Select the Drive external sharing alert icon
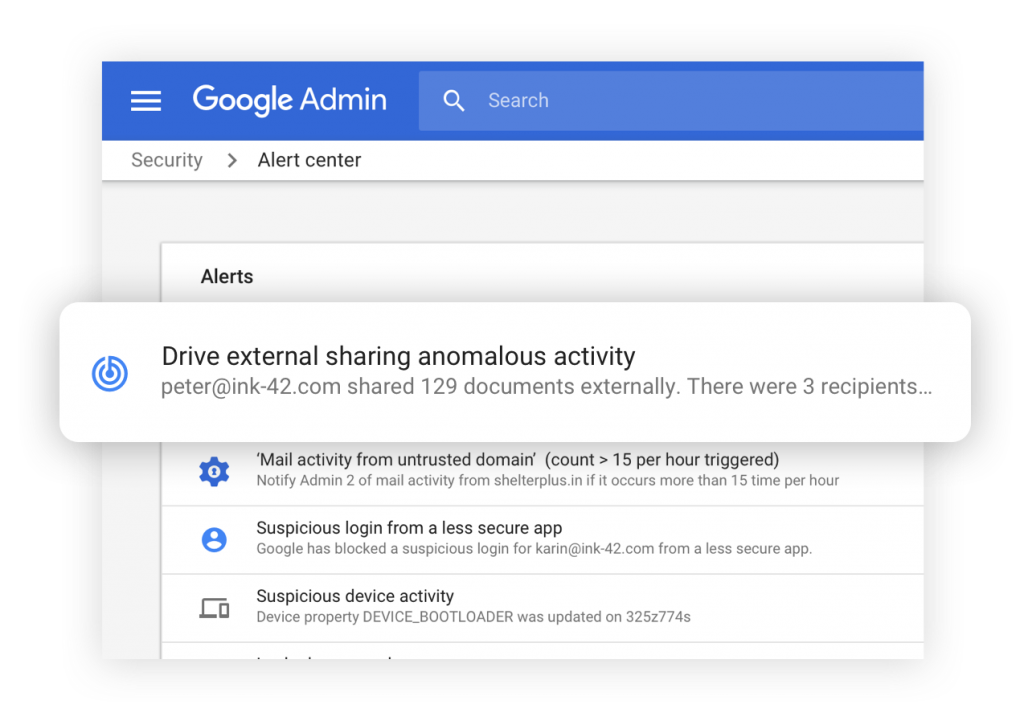The height and width of the screenshot is (725, 1024). point(109,373)
